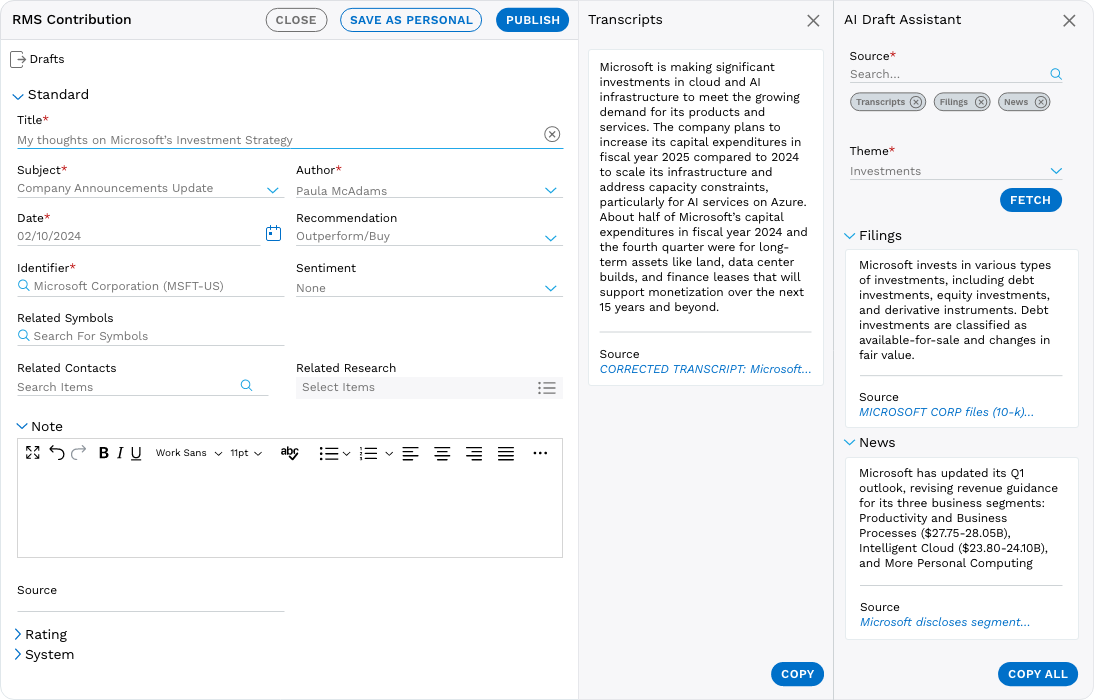Clear the Title field text
This screenshot has width=1094, height=700.
click(x=552, y=134)
